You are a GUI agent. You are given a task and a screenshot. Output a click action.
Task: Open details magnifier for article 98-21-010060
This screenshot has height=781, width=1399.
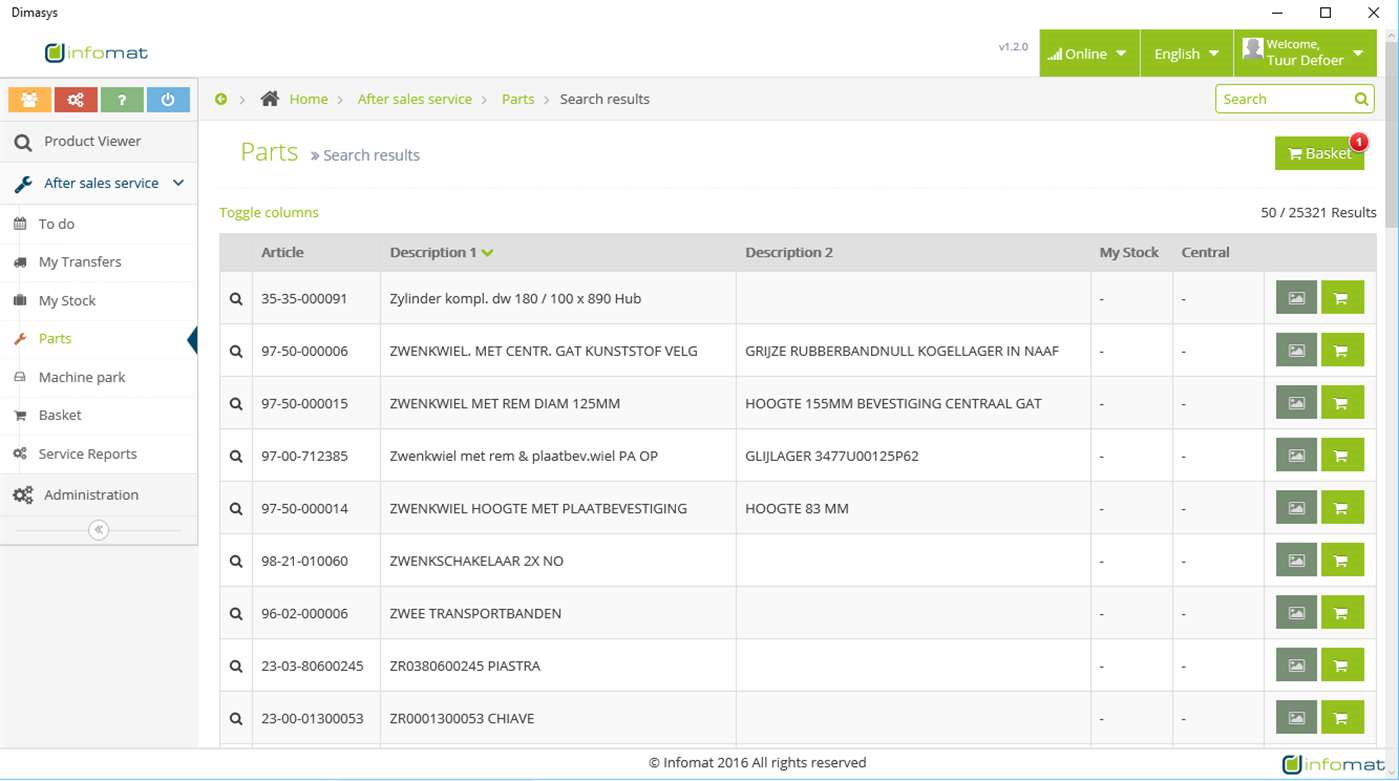click(x=236, y=561)
